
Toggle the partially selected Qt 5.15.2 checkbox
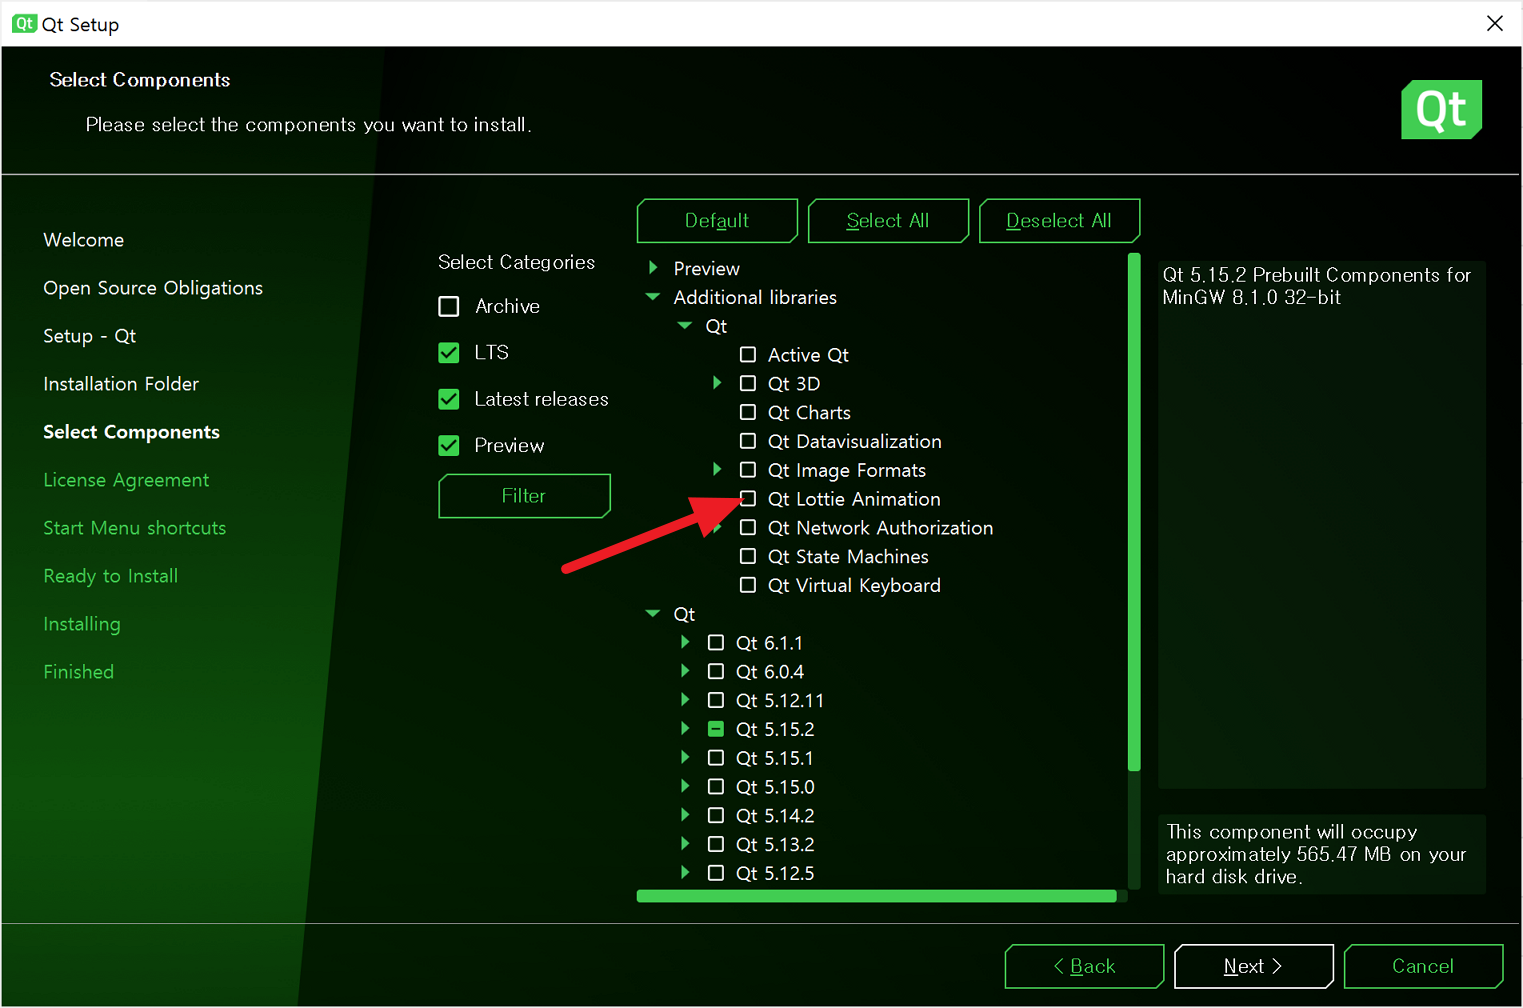pos(716,729)
